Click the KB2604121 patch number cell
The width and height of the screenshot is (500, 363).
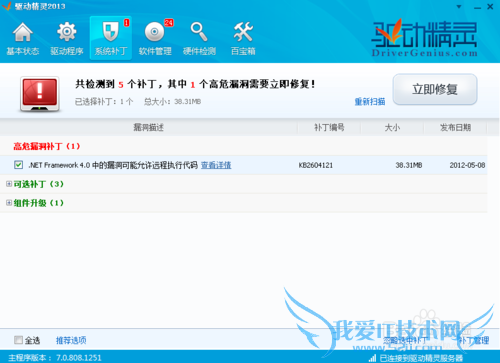[x=316, y=165]
